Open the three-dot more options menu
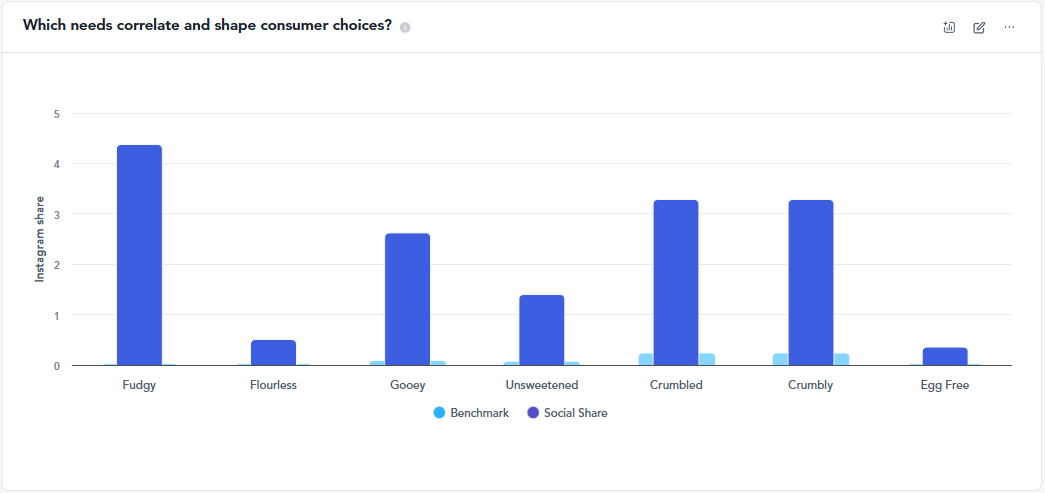 coord(1009,27)
